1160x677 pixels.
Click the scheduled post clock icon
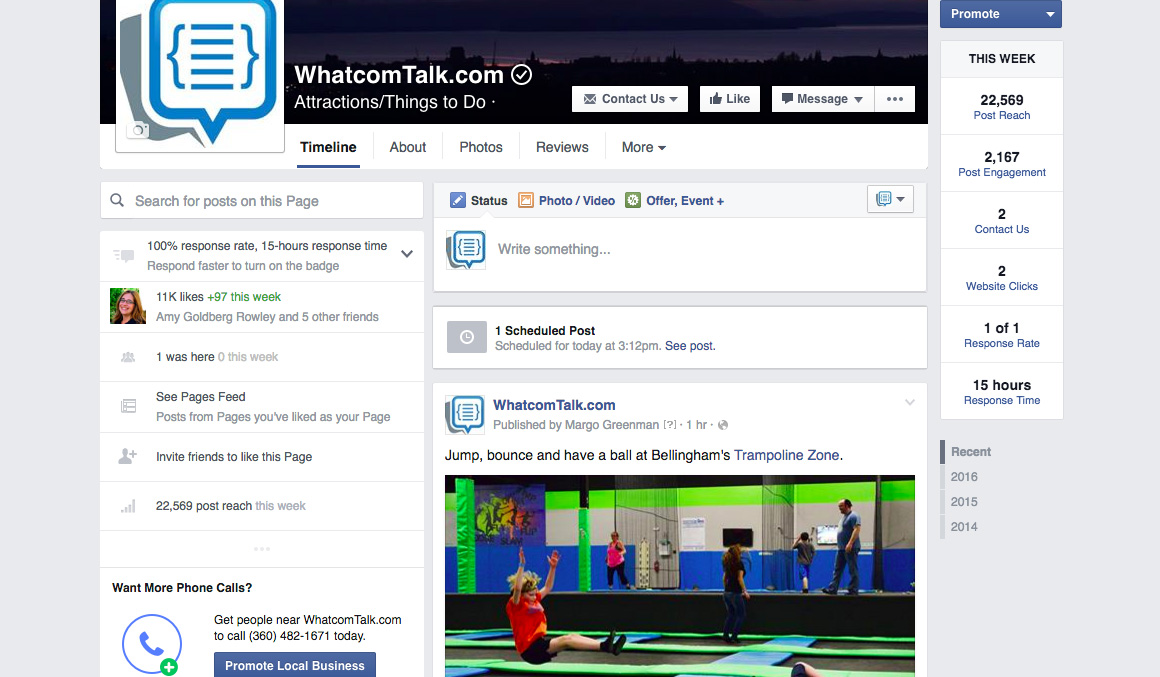[x=467, y=337]
